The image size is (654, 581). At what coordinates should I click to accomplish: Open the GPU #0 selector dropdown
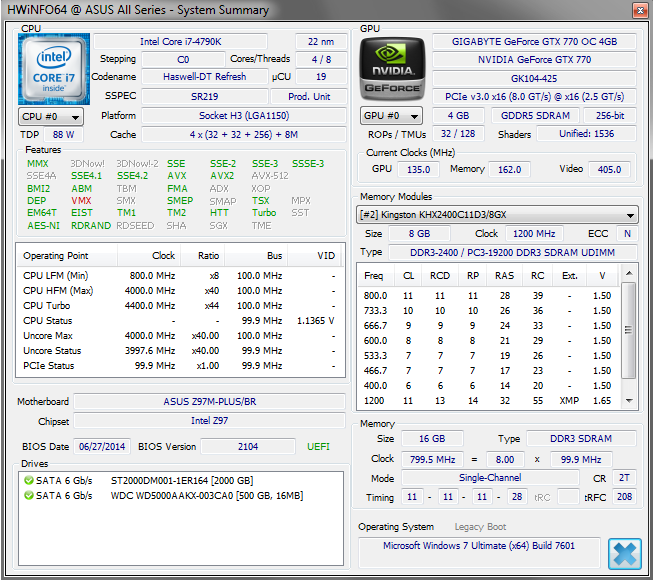coord(392,117)
